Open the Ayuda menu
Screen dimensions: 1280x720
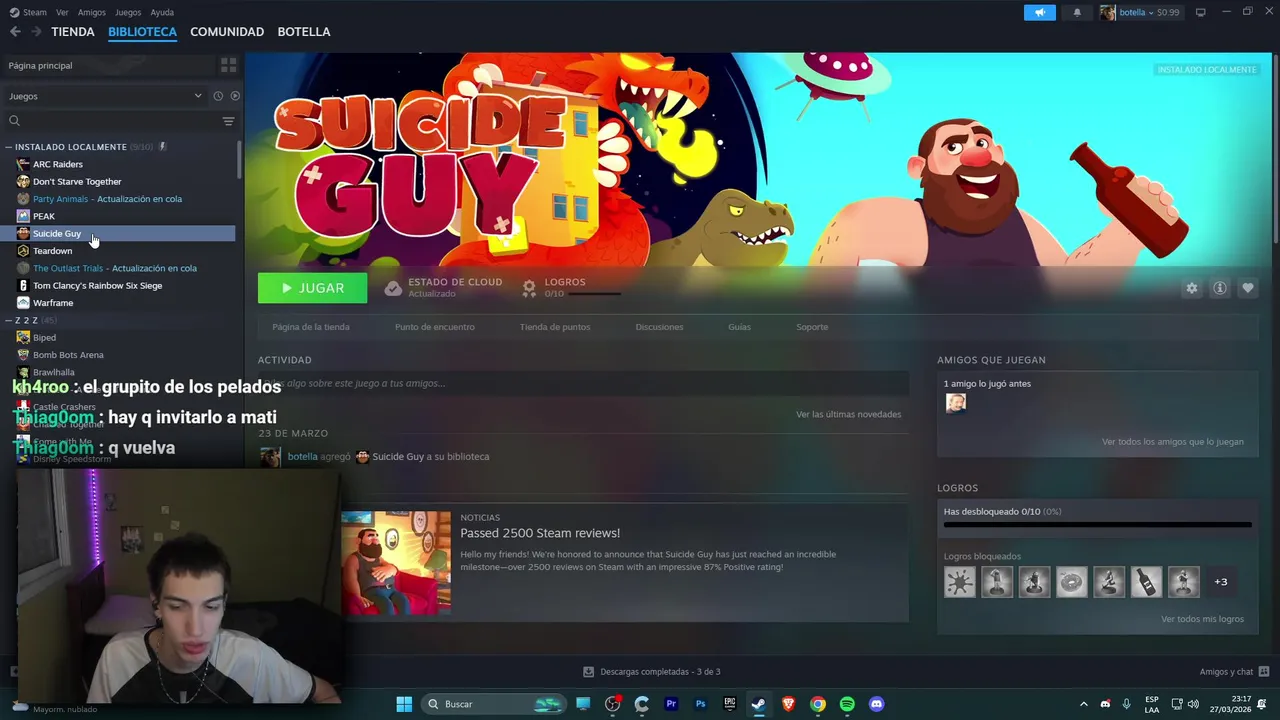click(162, 12)
